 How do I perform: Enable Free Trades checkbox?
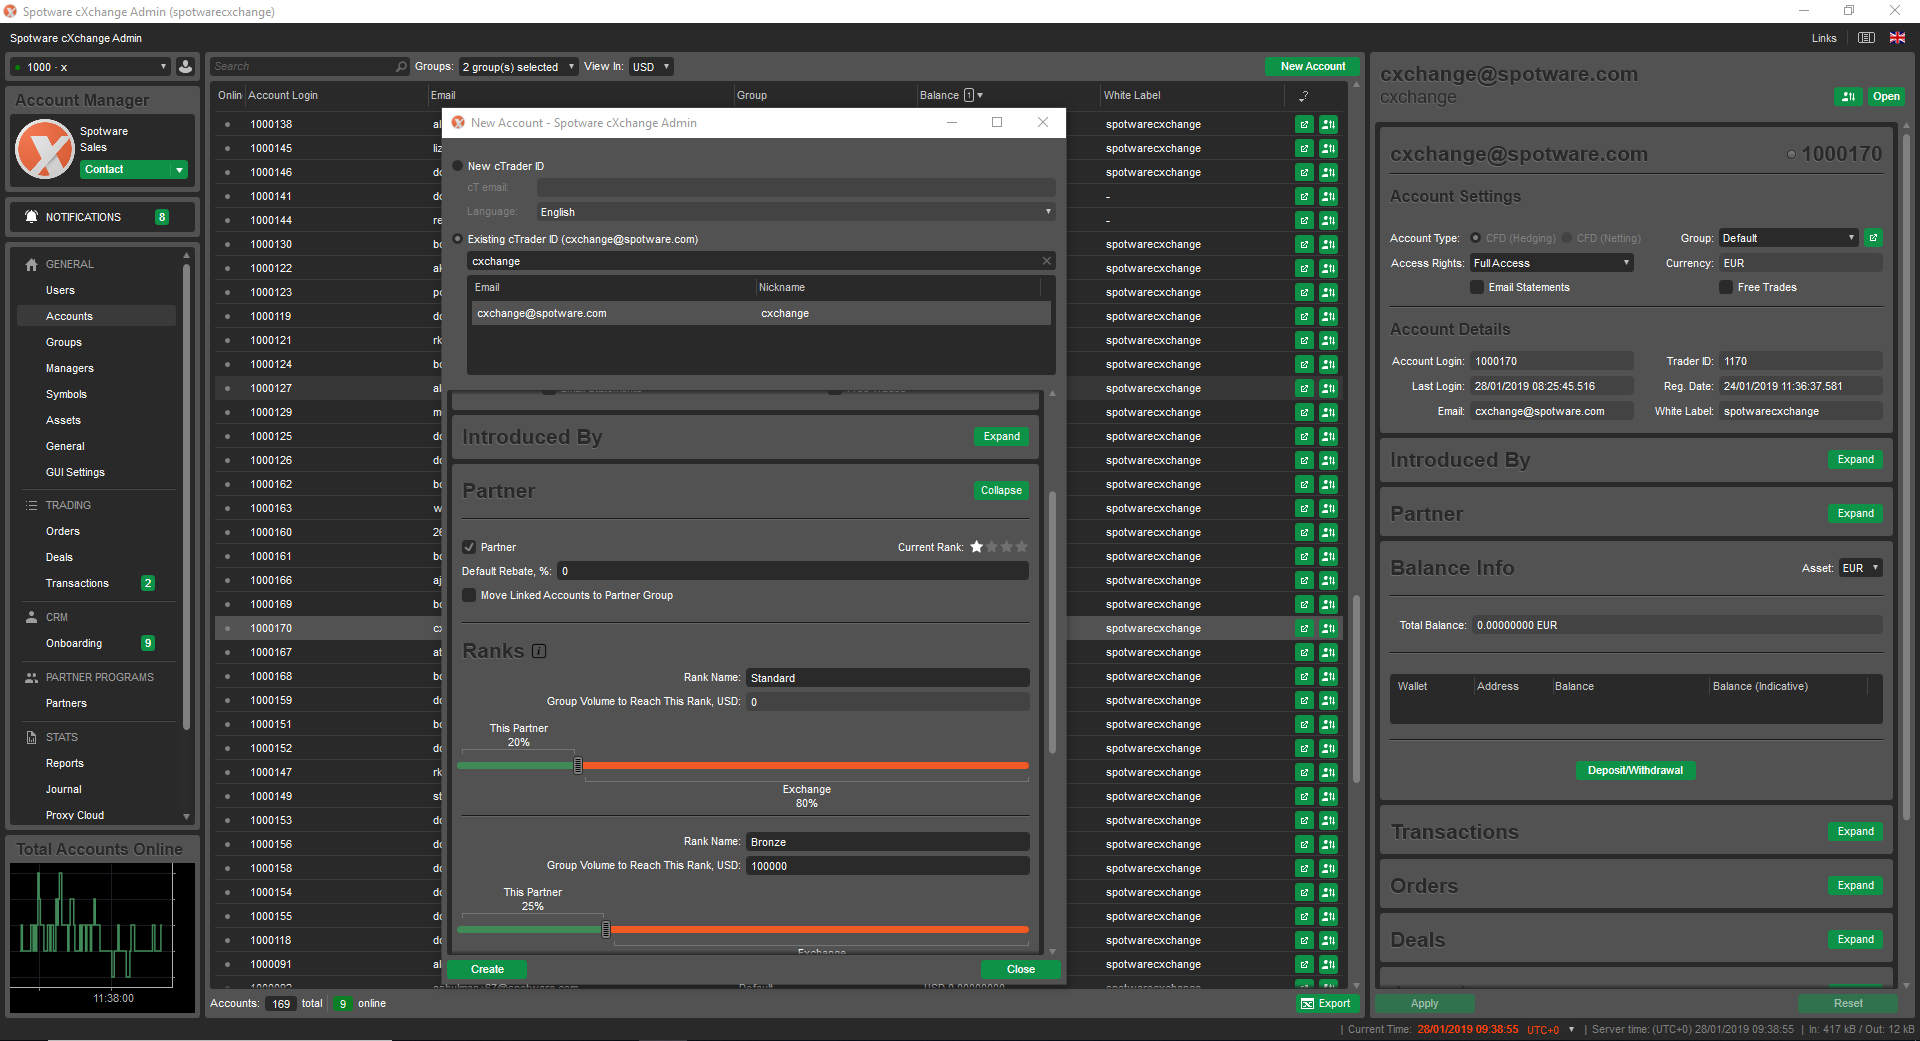[1726, 287]
